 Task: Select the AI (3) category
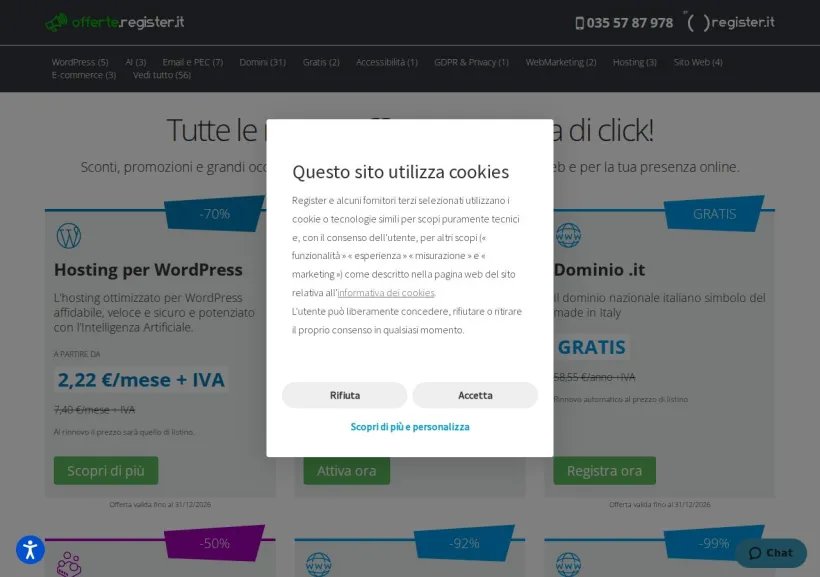135,62
